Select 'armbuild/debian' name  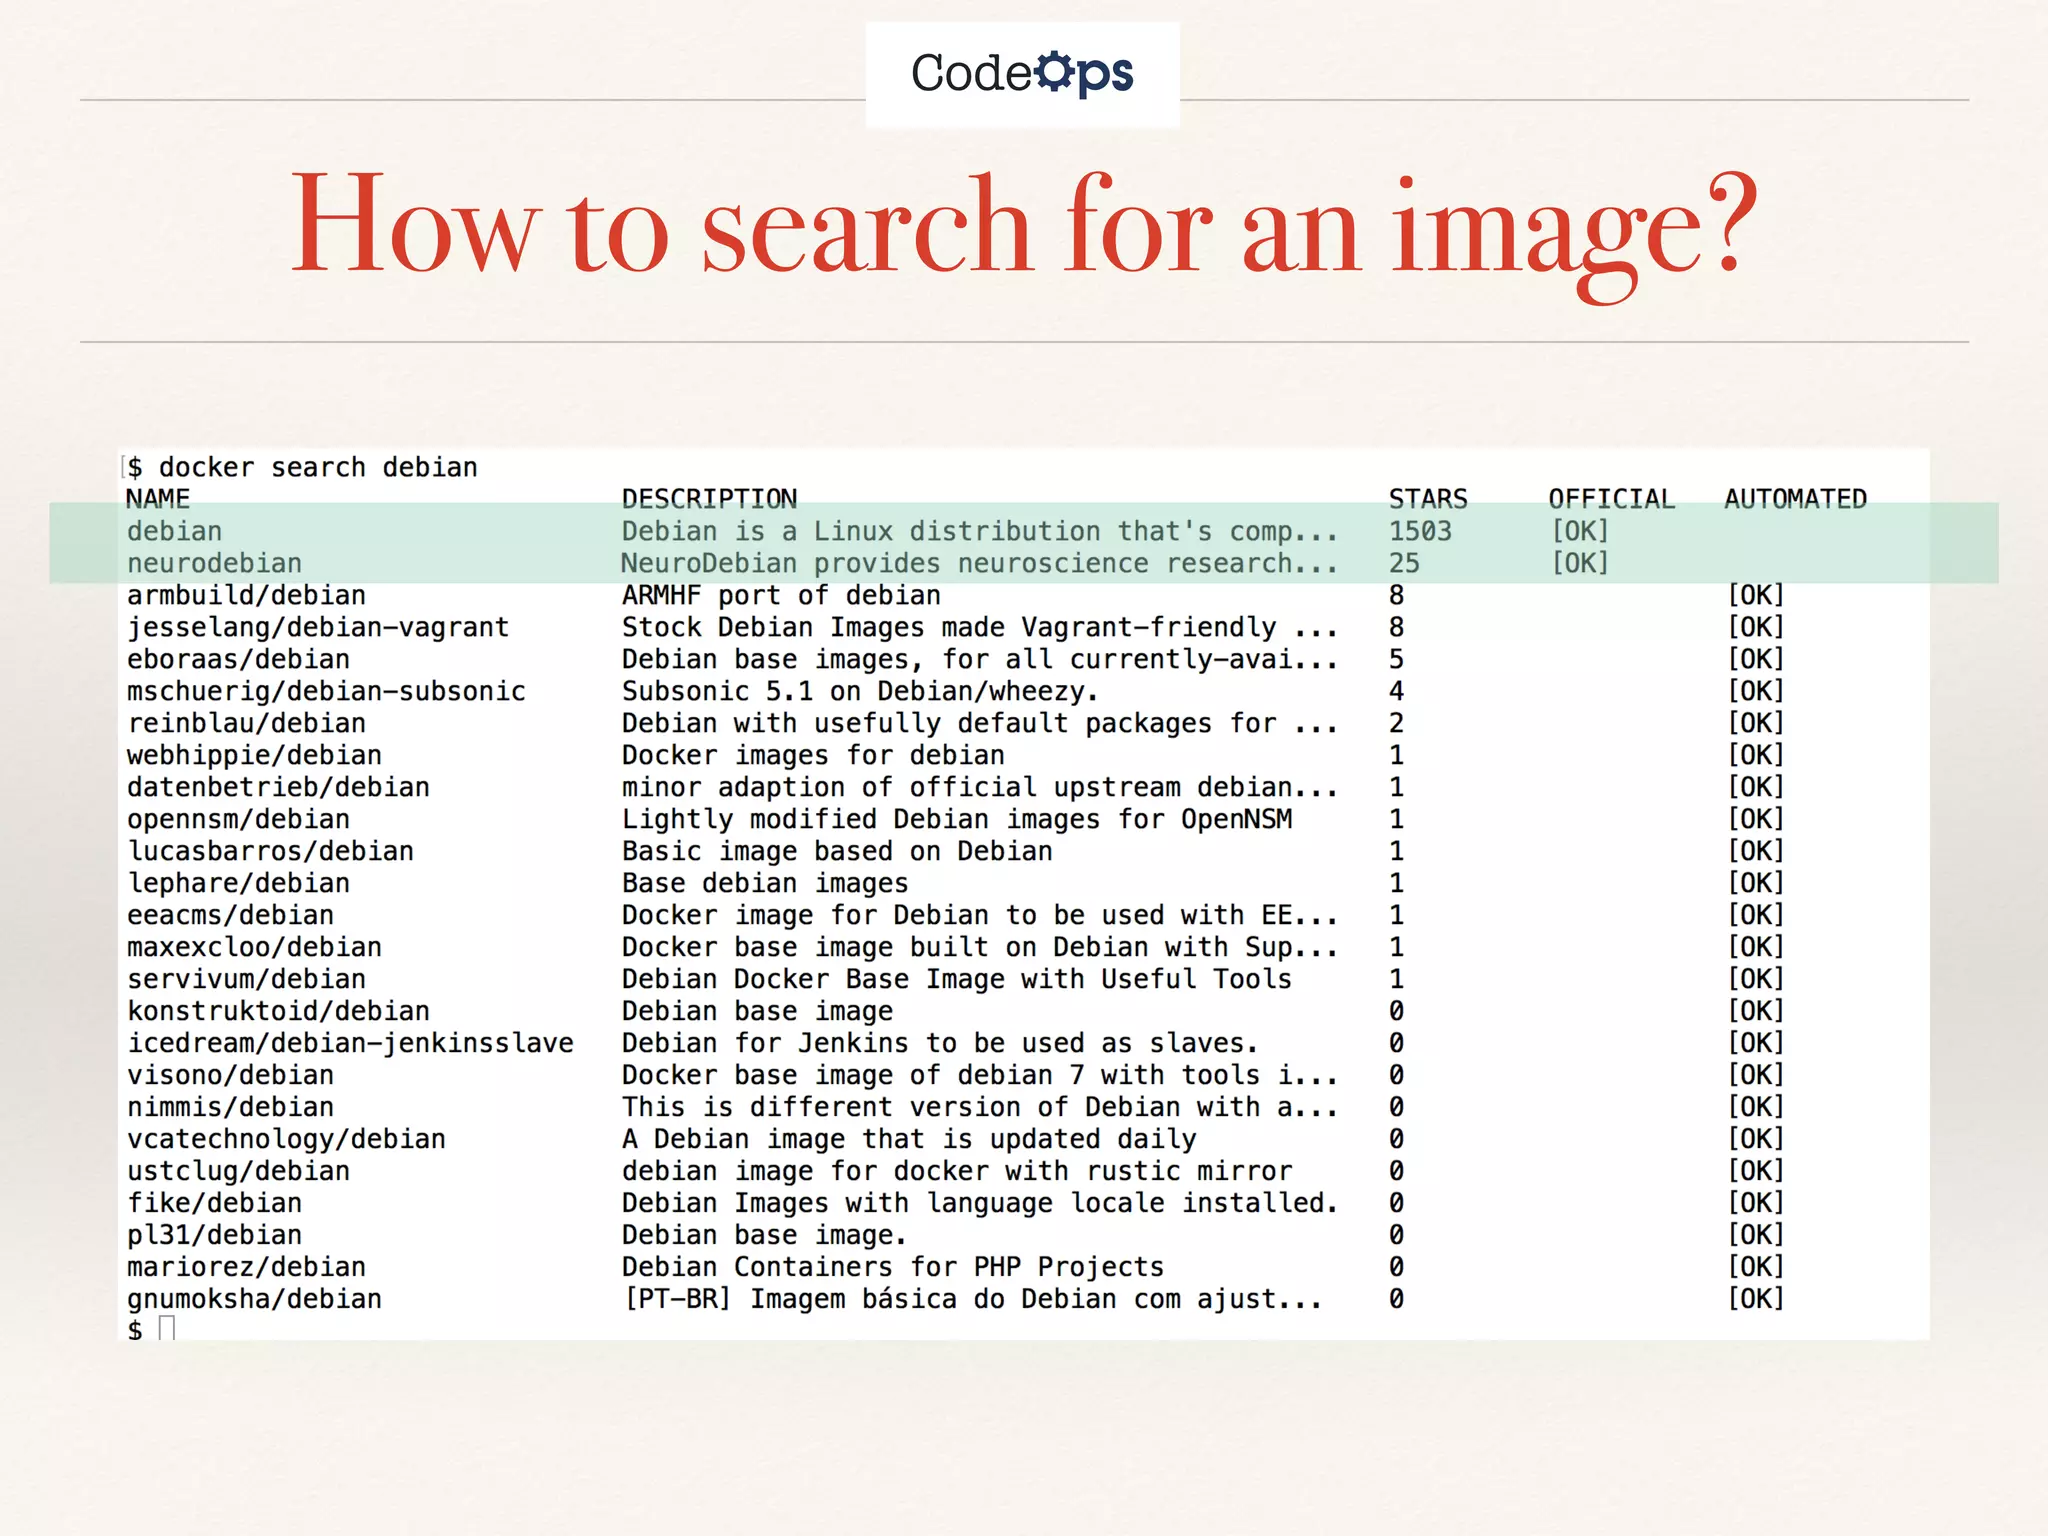point(246,595)
